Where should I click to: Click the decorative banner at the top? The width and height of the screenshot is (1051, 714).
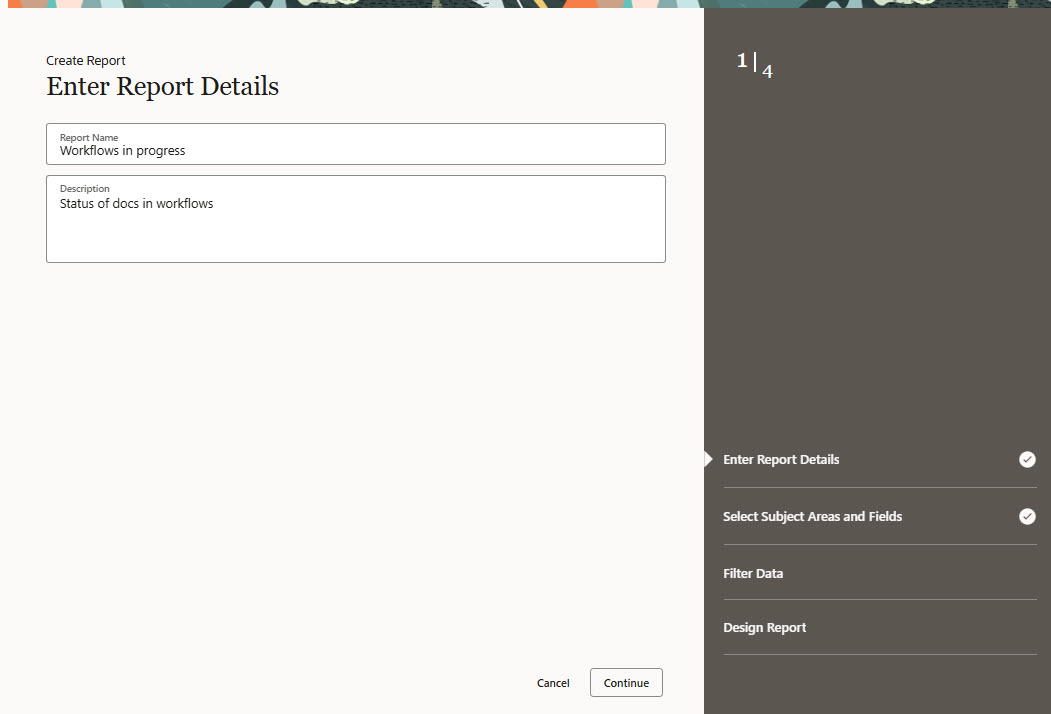pos(525,4)
